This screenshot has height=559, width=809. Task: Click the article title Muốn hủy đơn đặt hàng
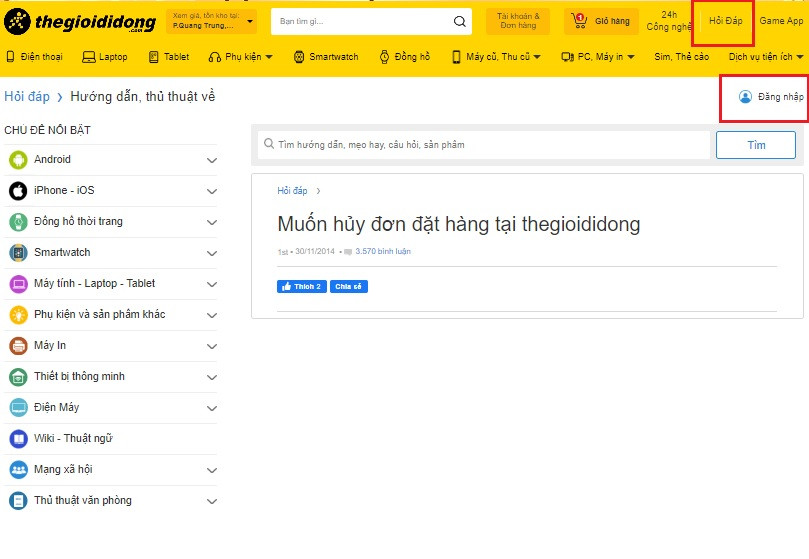pyautogui.click(x=459, y=224)
